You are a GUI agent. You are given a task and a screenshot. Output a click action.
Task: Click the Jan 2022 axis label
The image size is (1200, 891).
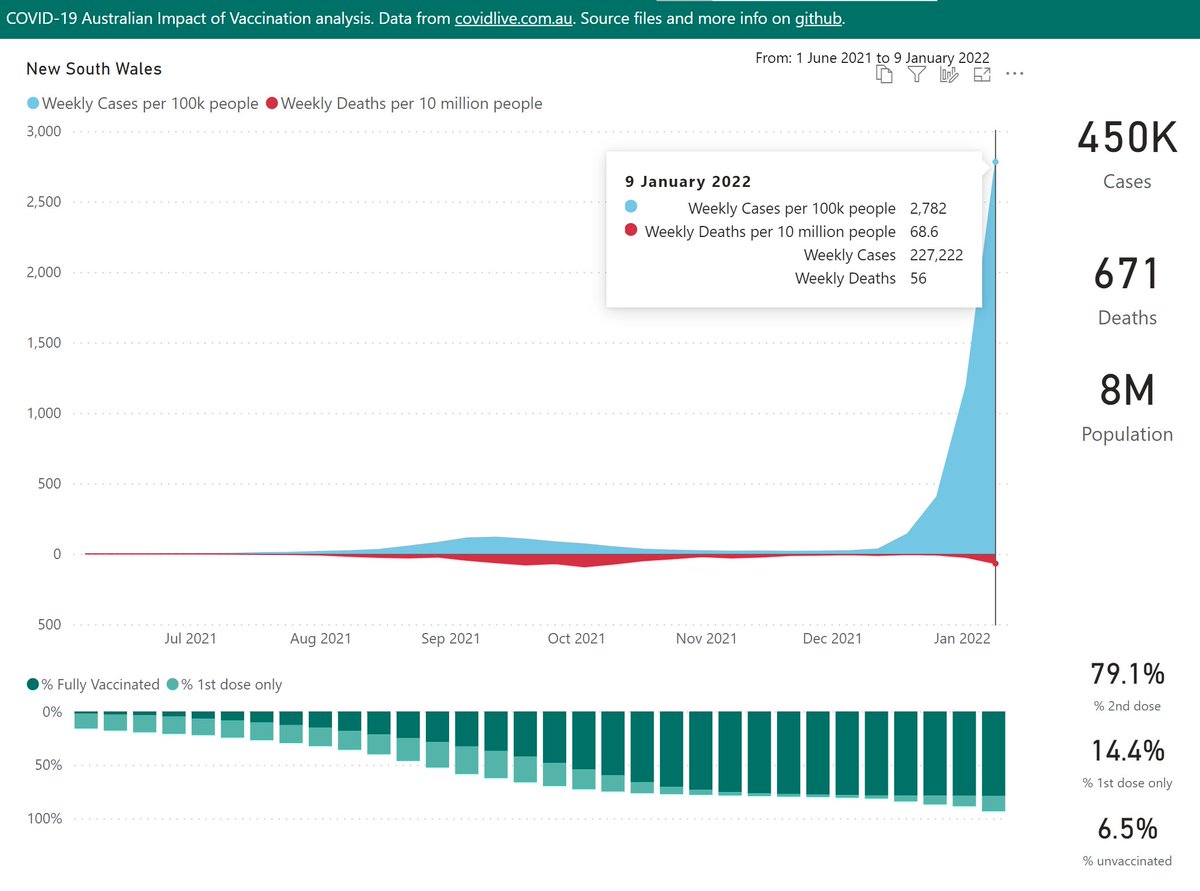point(961,638)
